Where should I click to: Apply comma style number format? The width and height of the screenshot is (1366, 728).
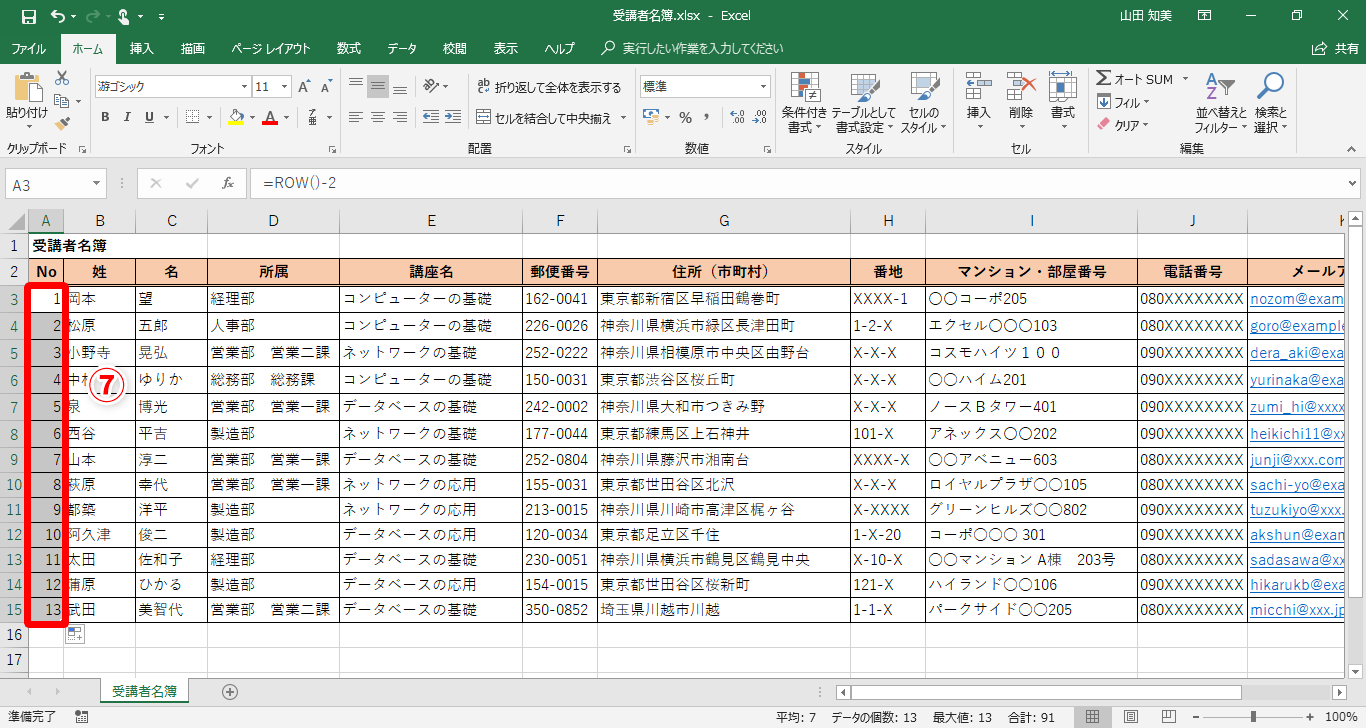pyautogui.click(x=708, y=117)
